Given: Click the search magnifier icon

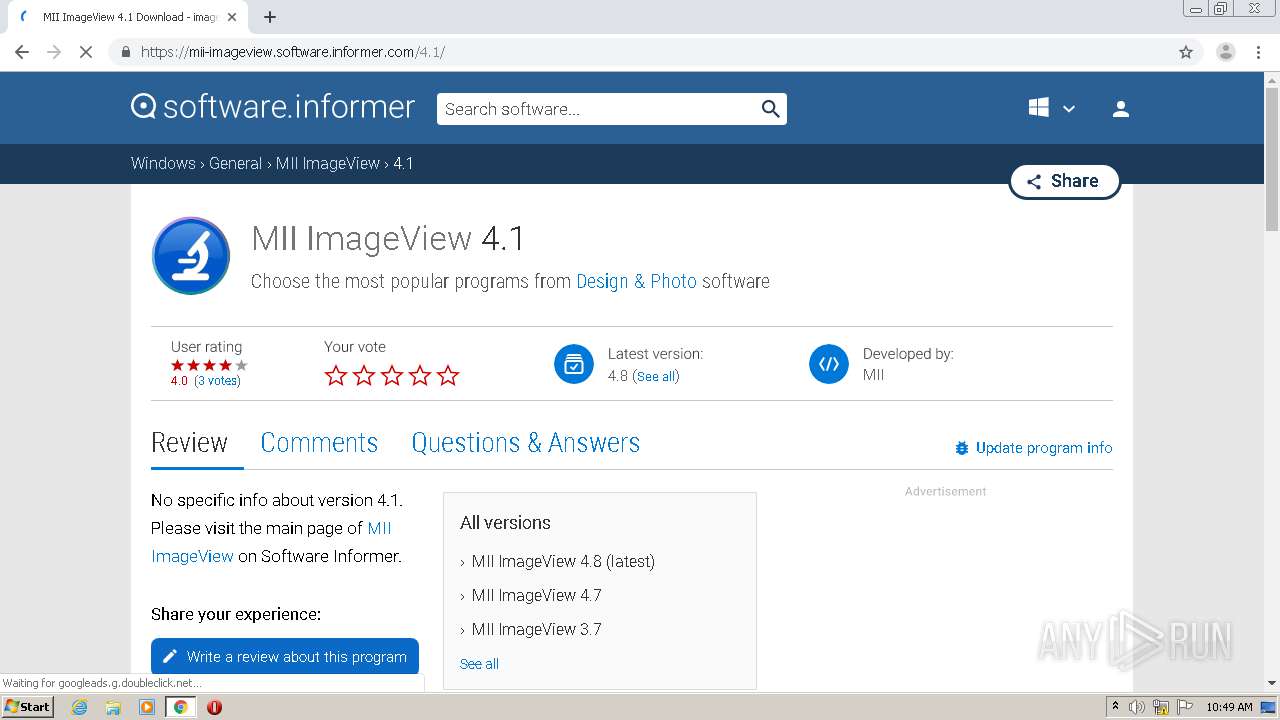Looking at the screenshot, I should click(770, 109).
